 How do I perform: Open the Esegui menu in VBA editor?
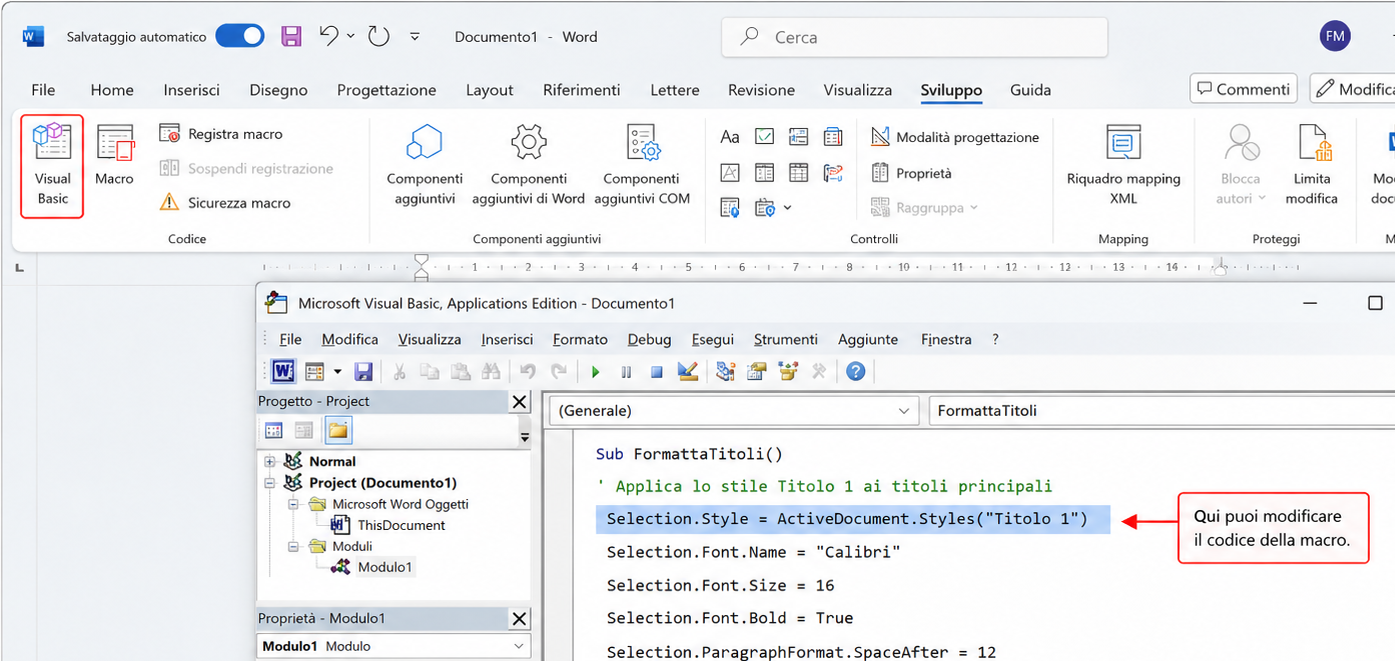click(713, 339)
